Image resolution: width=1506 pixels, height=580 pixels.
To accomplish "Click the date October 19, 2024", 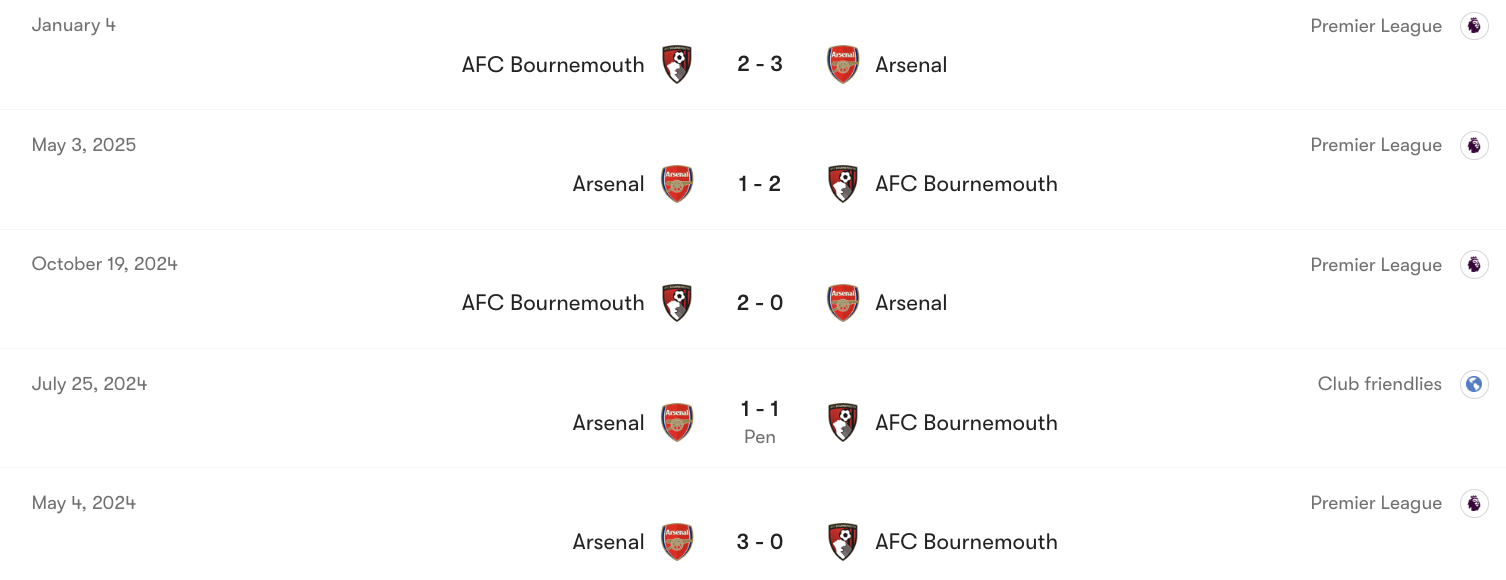I will click(104, 263).
